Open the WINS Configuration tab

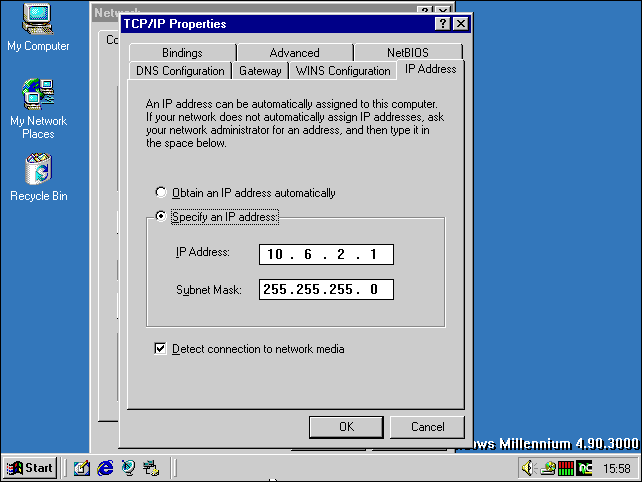(x=343, y=70)
